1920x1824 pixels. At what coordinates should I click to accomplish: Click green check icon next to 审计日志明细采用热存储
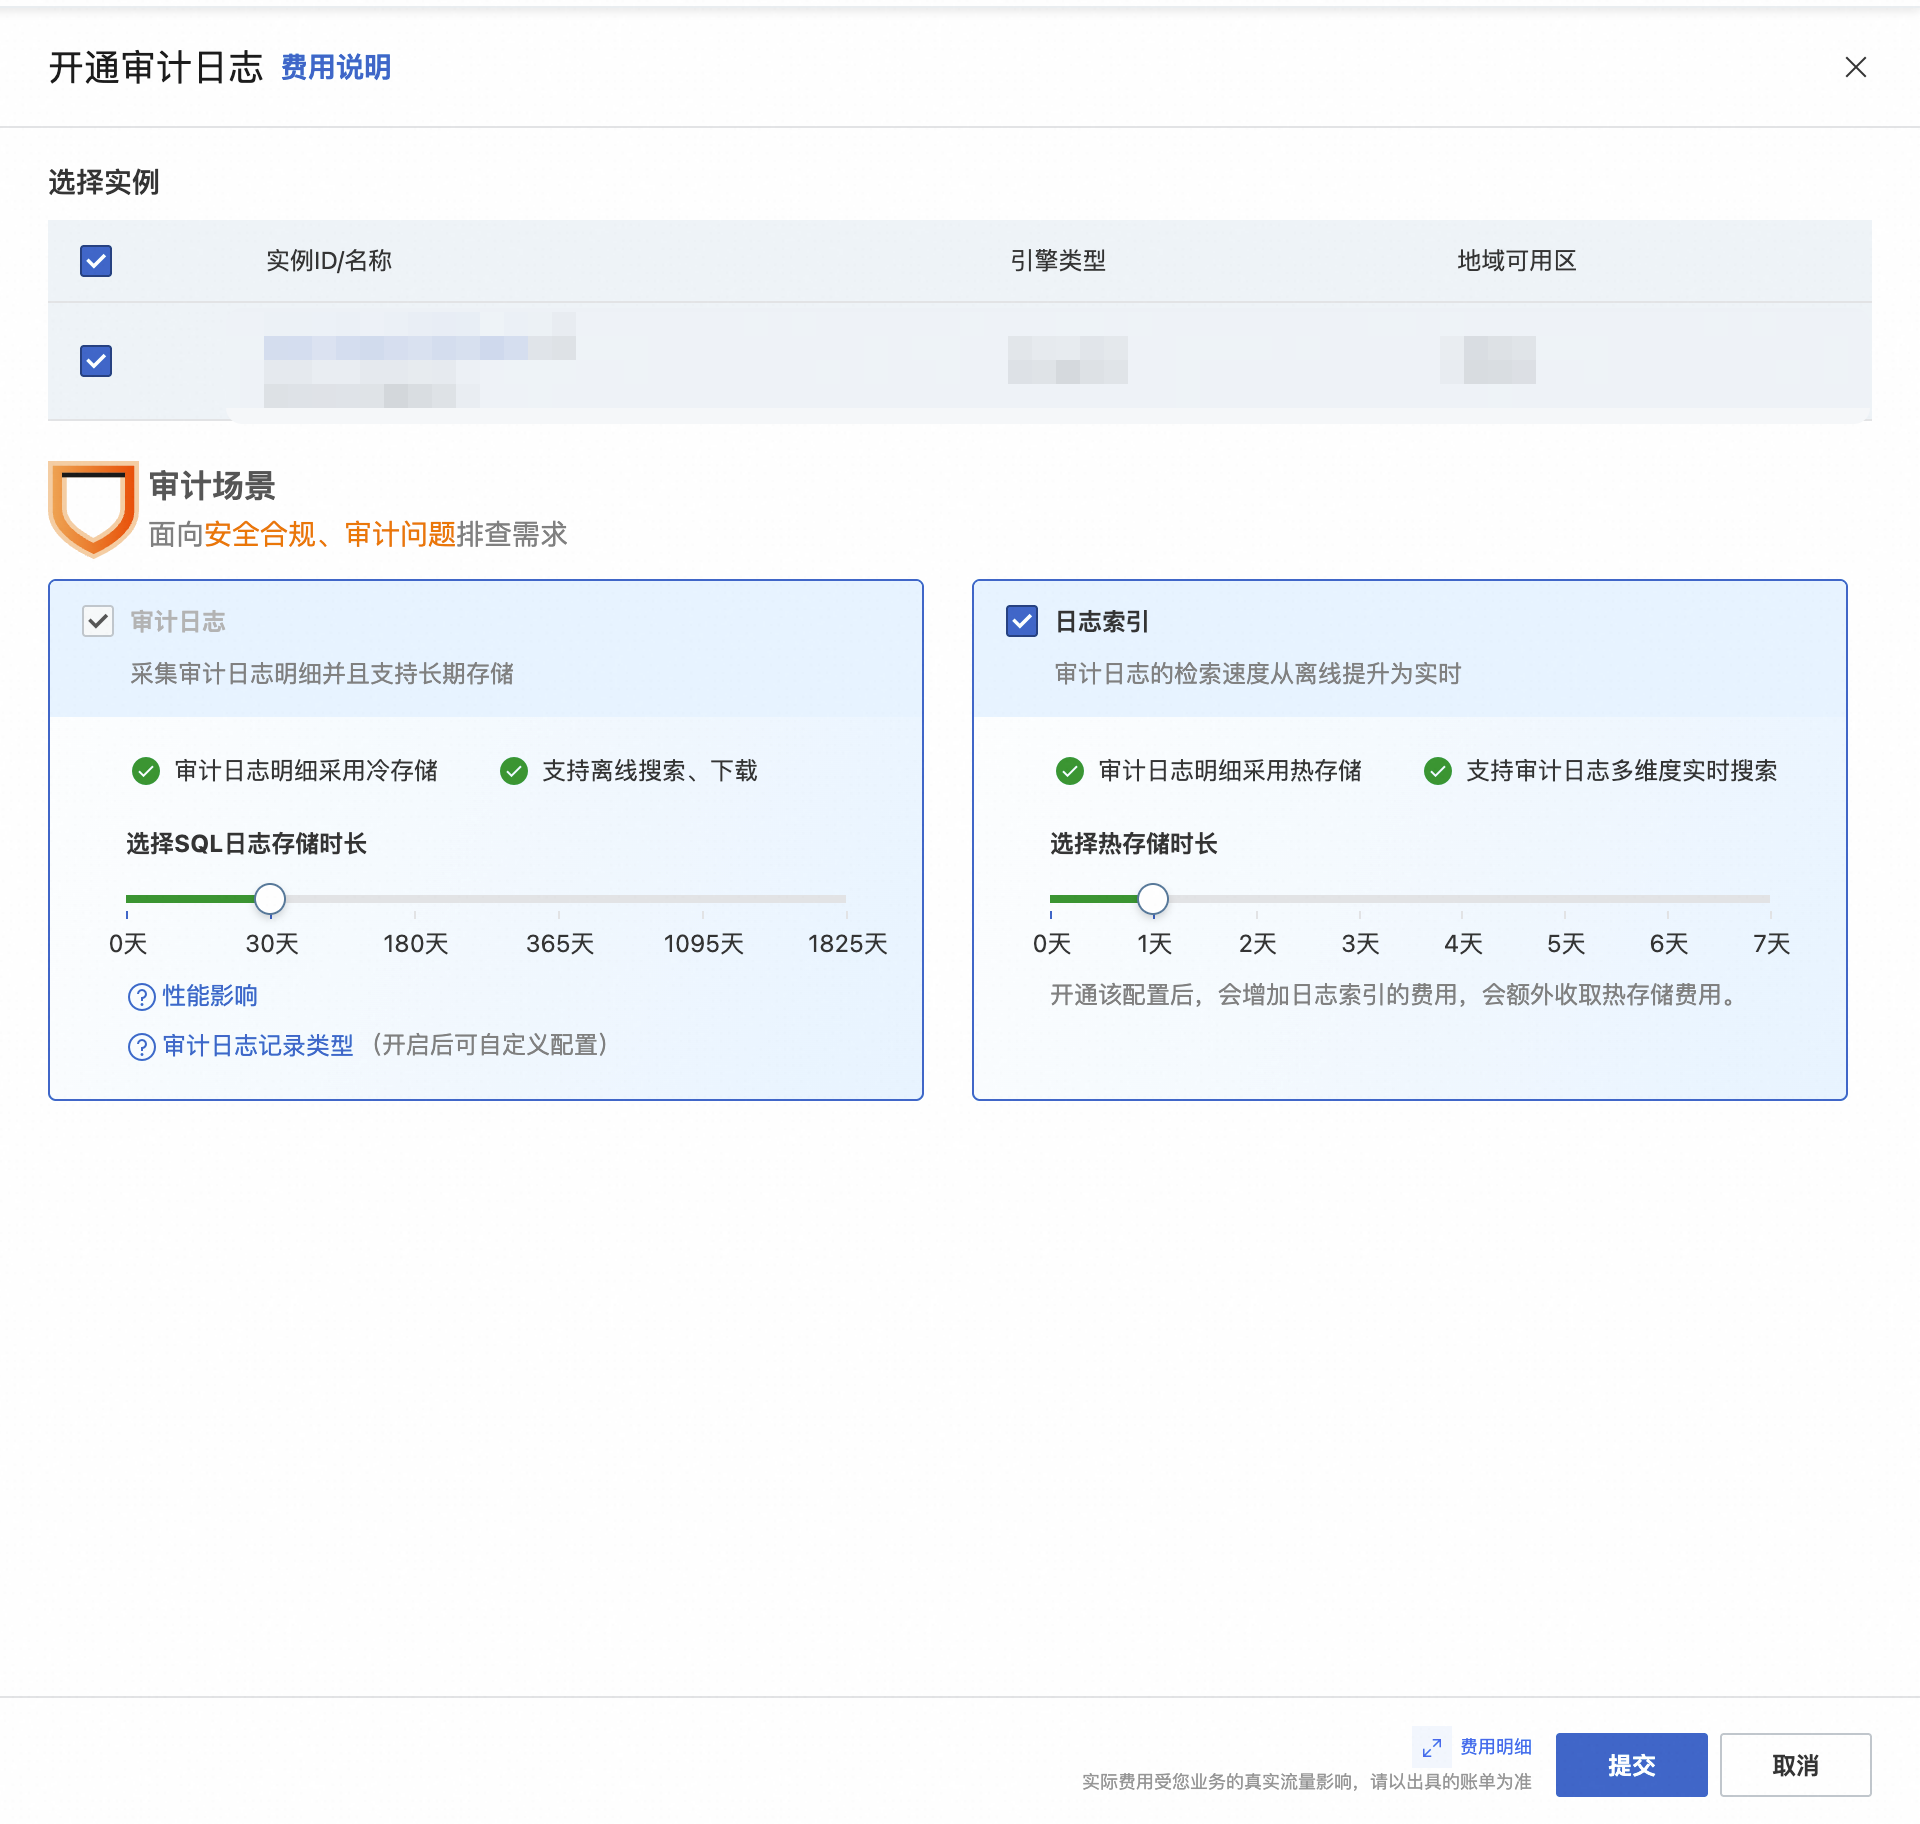(x=1070, y=771)
